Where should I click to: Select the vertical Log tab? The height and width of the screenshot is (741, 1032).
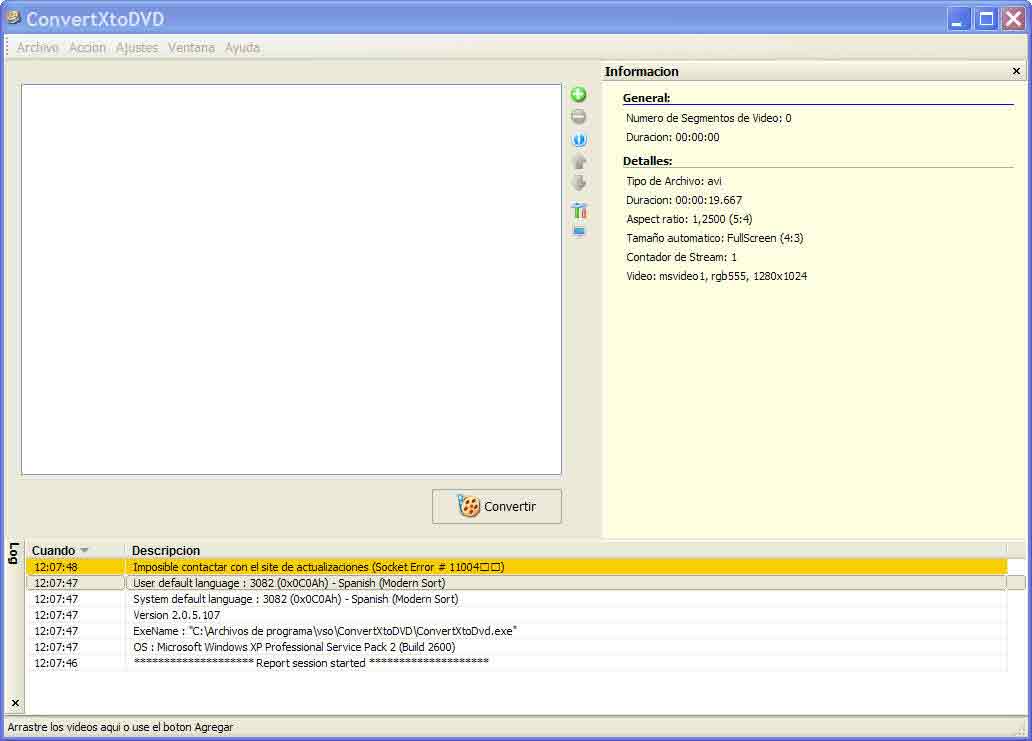14,553
